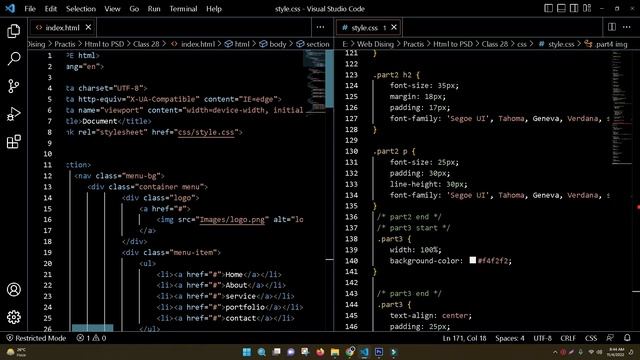The width and height of the screenshot is (640, 360).
Task: Click the feedback icon in status bar
Action: (x=610, y=338)
